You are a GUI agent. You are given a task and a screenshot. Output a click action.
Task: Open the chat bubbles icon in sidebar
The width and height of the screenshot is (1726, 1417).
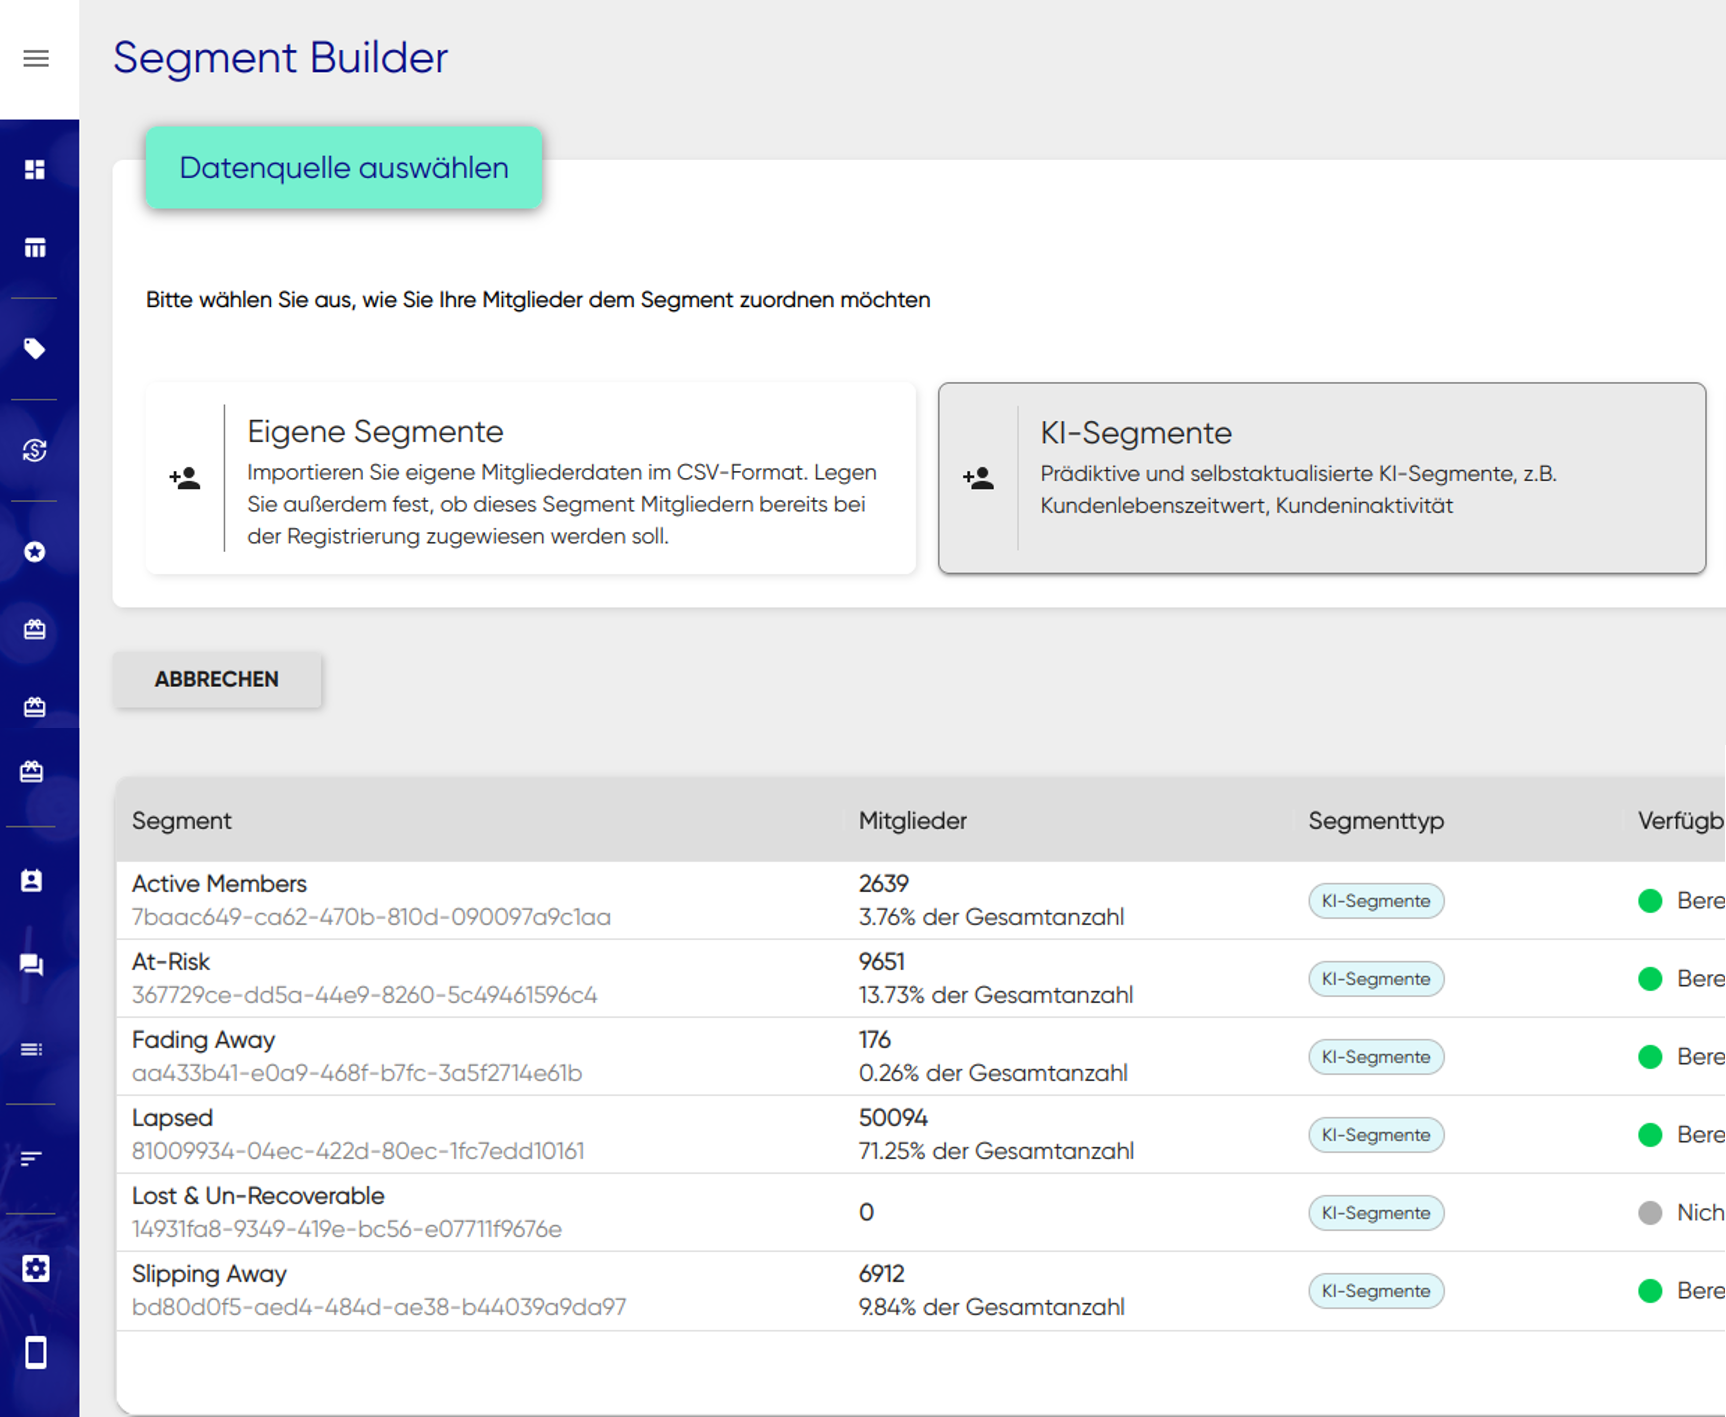(32, 965)
